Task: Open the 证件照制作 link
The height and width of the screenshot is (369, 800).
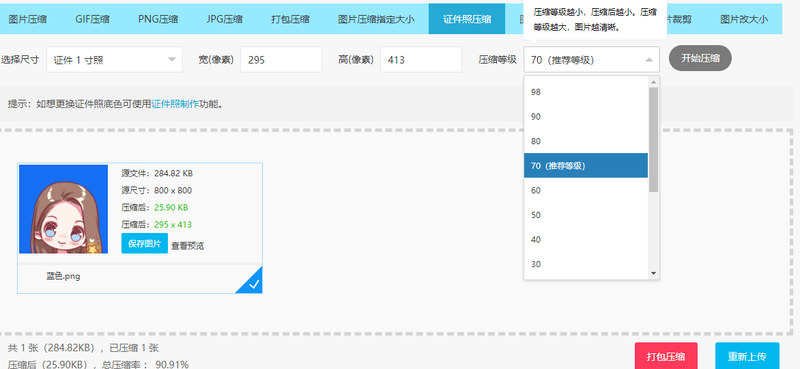Action: pyautogui.click(x=175, y=104)
